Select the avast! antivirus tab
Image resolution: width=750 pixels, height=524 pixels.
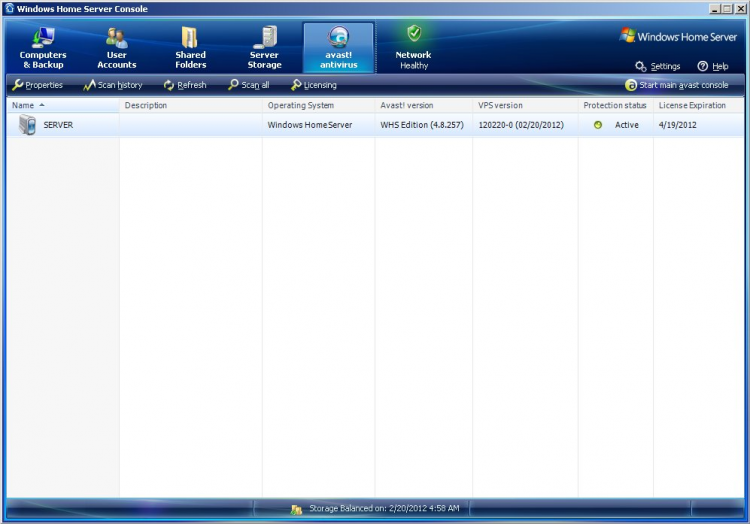338,47
